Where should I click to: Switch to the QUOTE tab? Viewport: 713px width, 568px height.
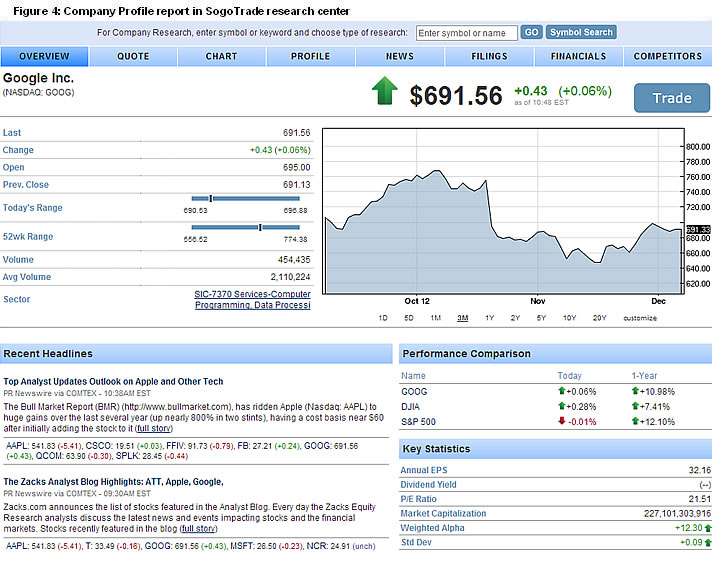coord(133,56)
